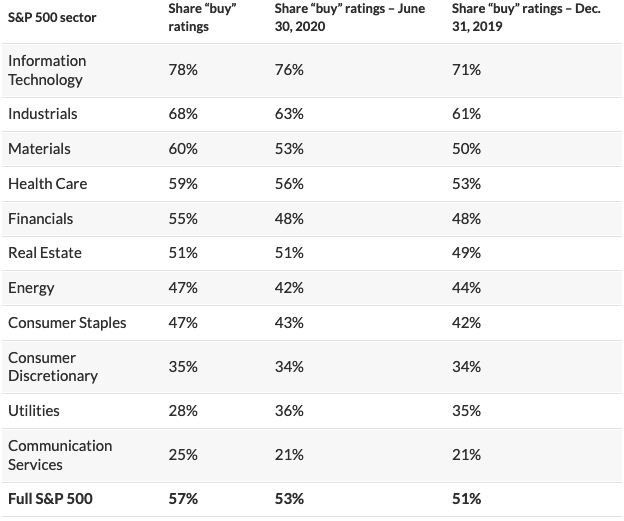Click the Communication Services sector label
The height and width of the screenshot is (521, 624).
click(x=60, y=455)
